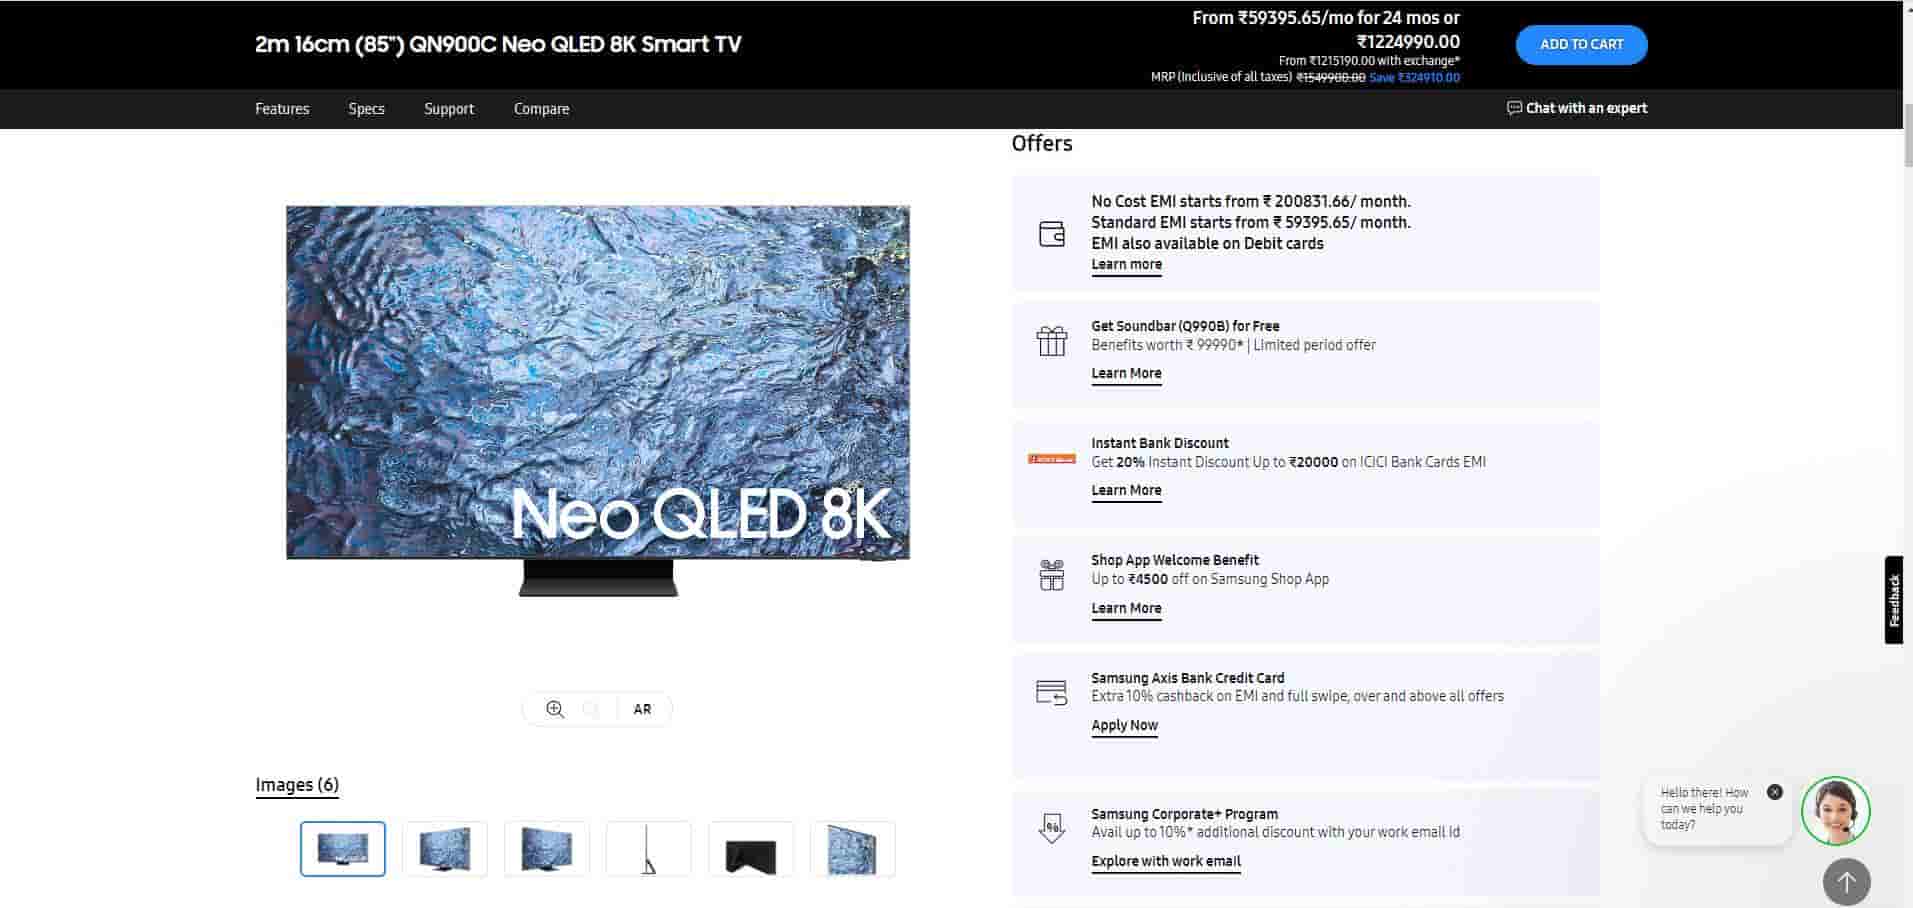Open the Feedback side tab
The image size is (1913, 908).
1893,600
